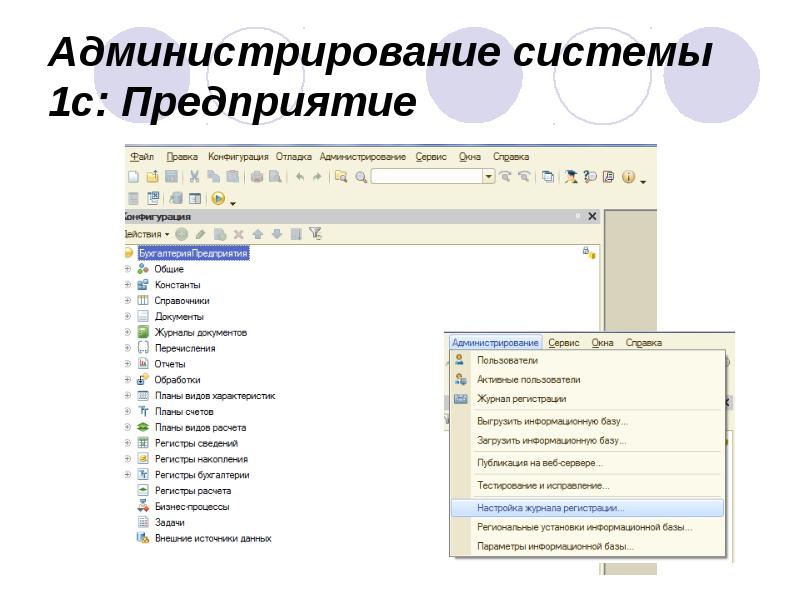Click the New document toolbar icon
800x600 pixels.
click(133, 177)
